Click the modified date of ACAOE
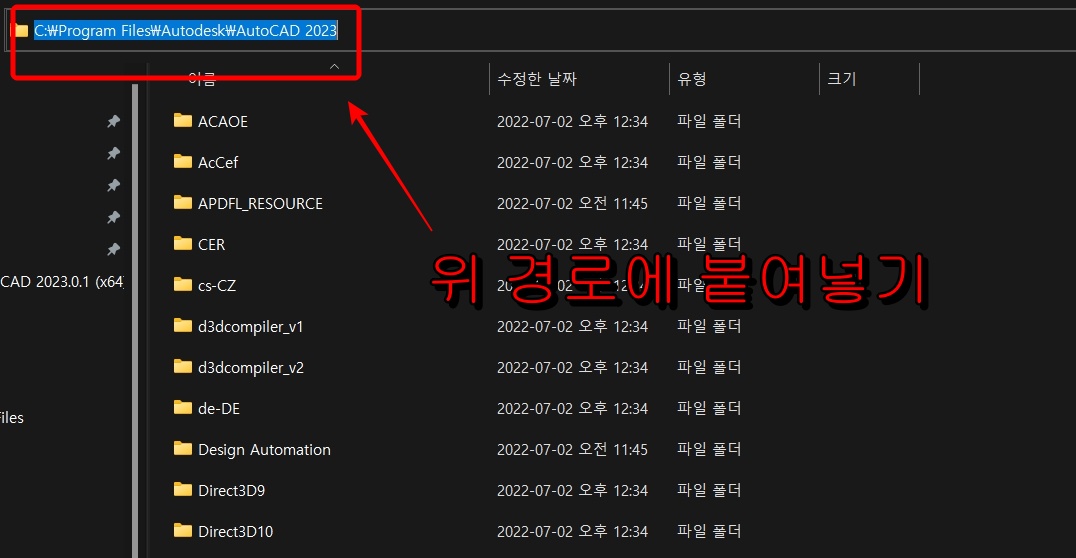 tap(572, 121)
